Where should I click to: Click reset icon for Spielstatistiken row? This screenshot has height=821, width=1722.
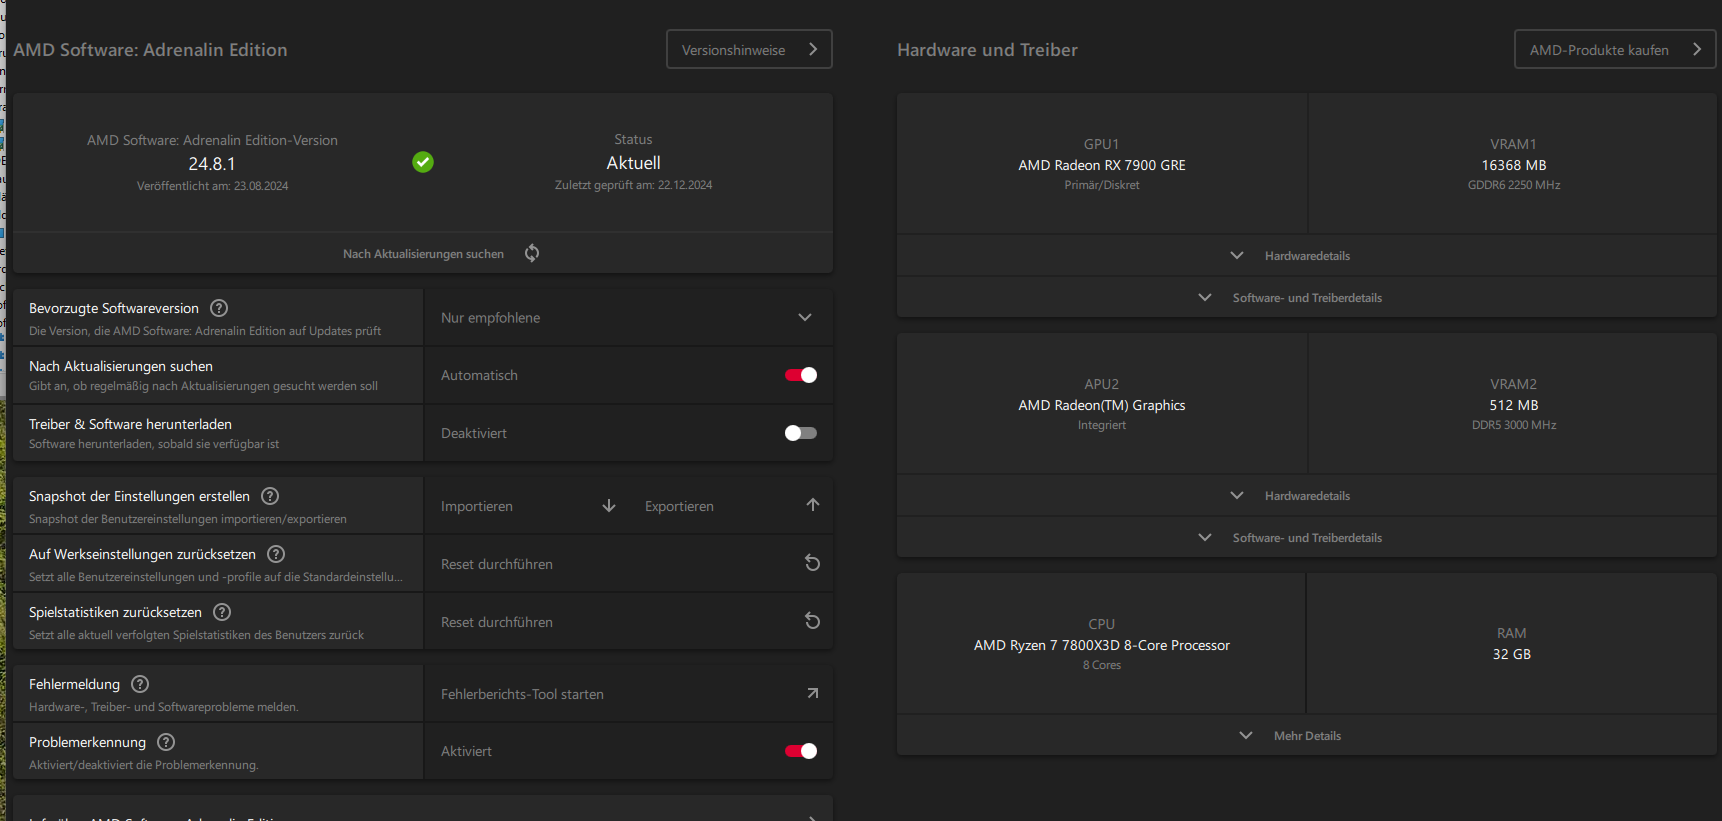[813, 621]
